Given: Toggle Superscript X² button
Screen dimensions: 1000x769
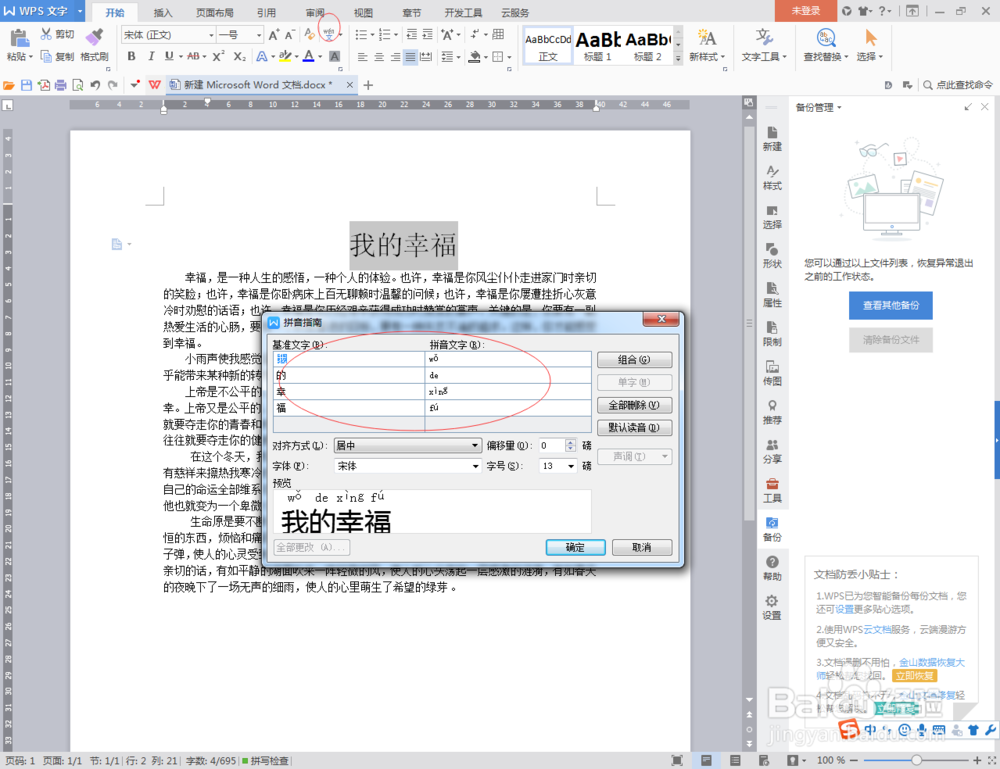Looking at the screenshot, I should (218, 56).
